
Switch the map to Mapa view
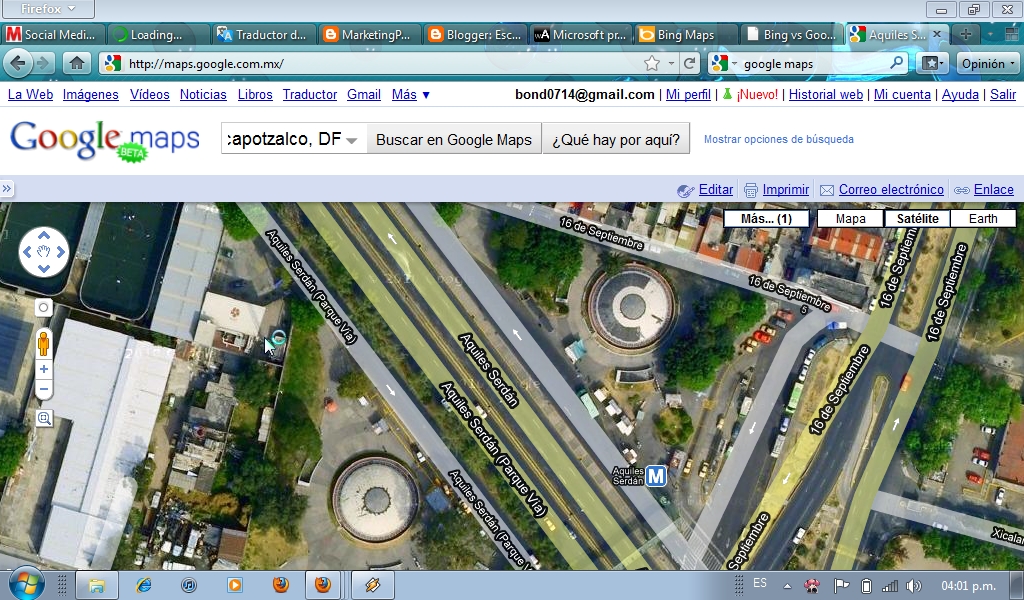[849, 218]
